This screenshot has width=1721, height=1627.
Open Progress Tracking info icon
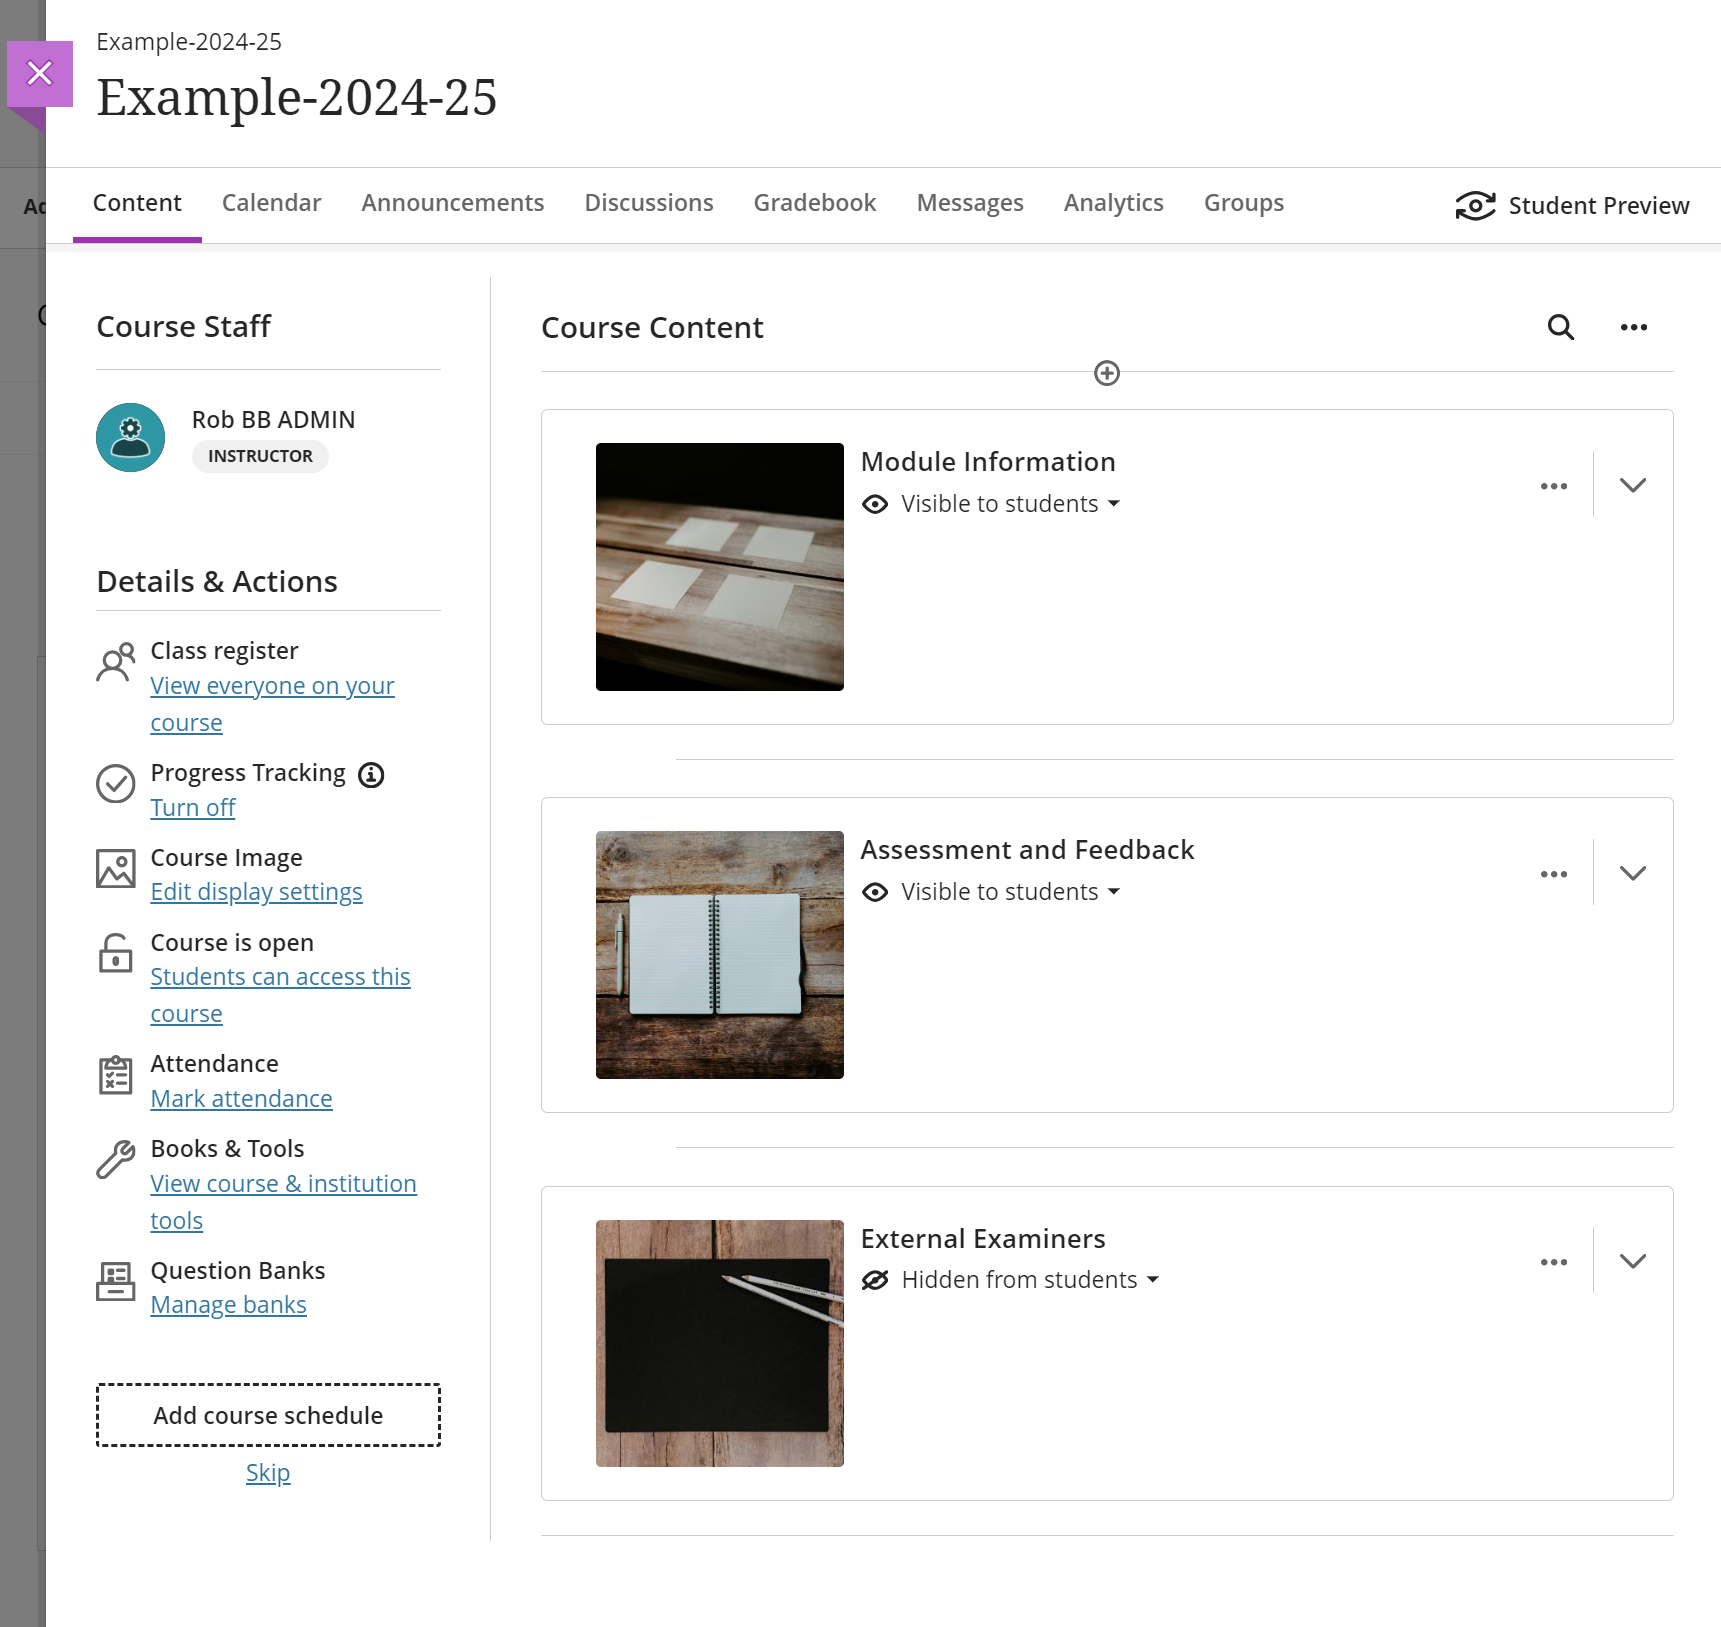(x=371, y=775)
